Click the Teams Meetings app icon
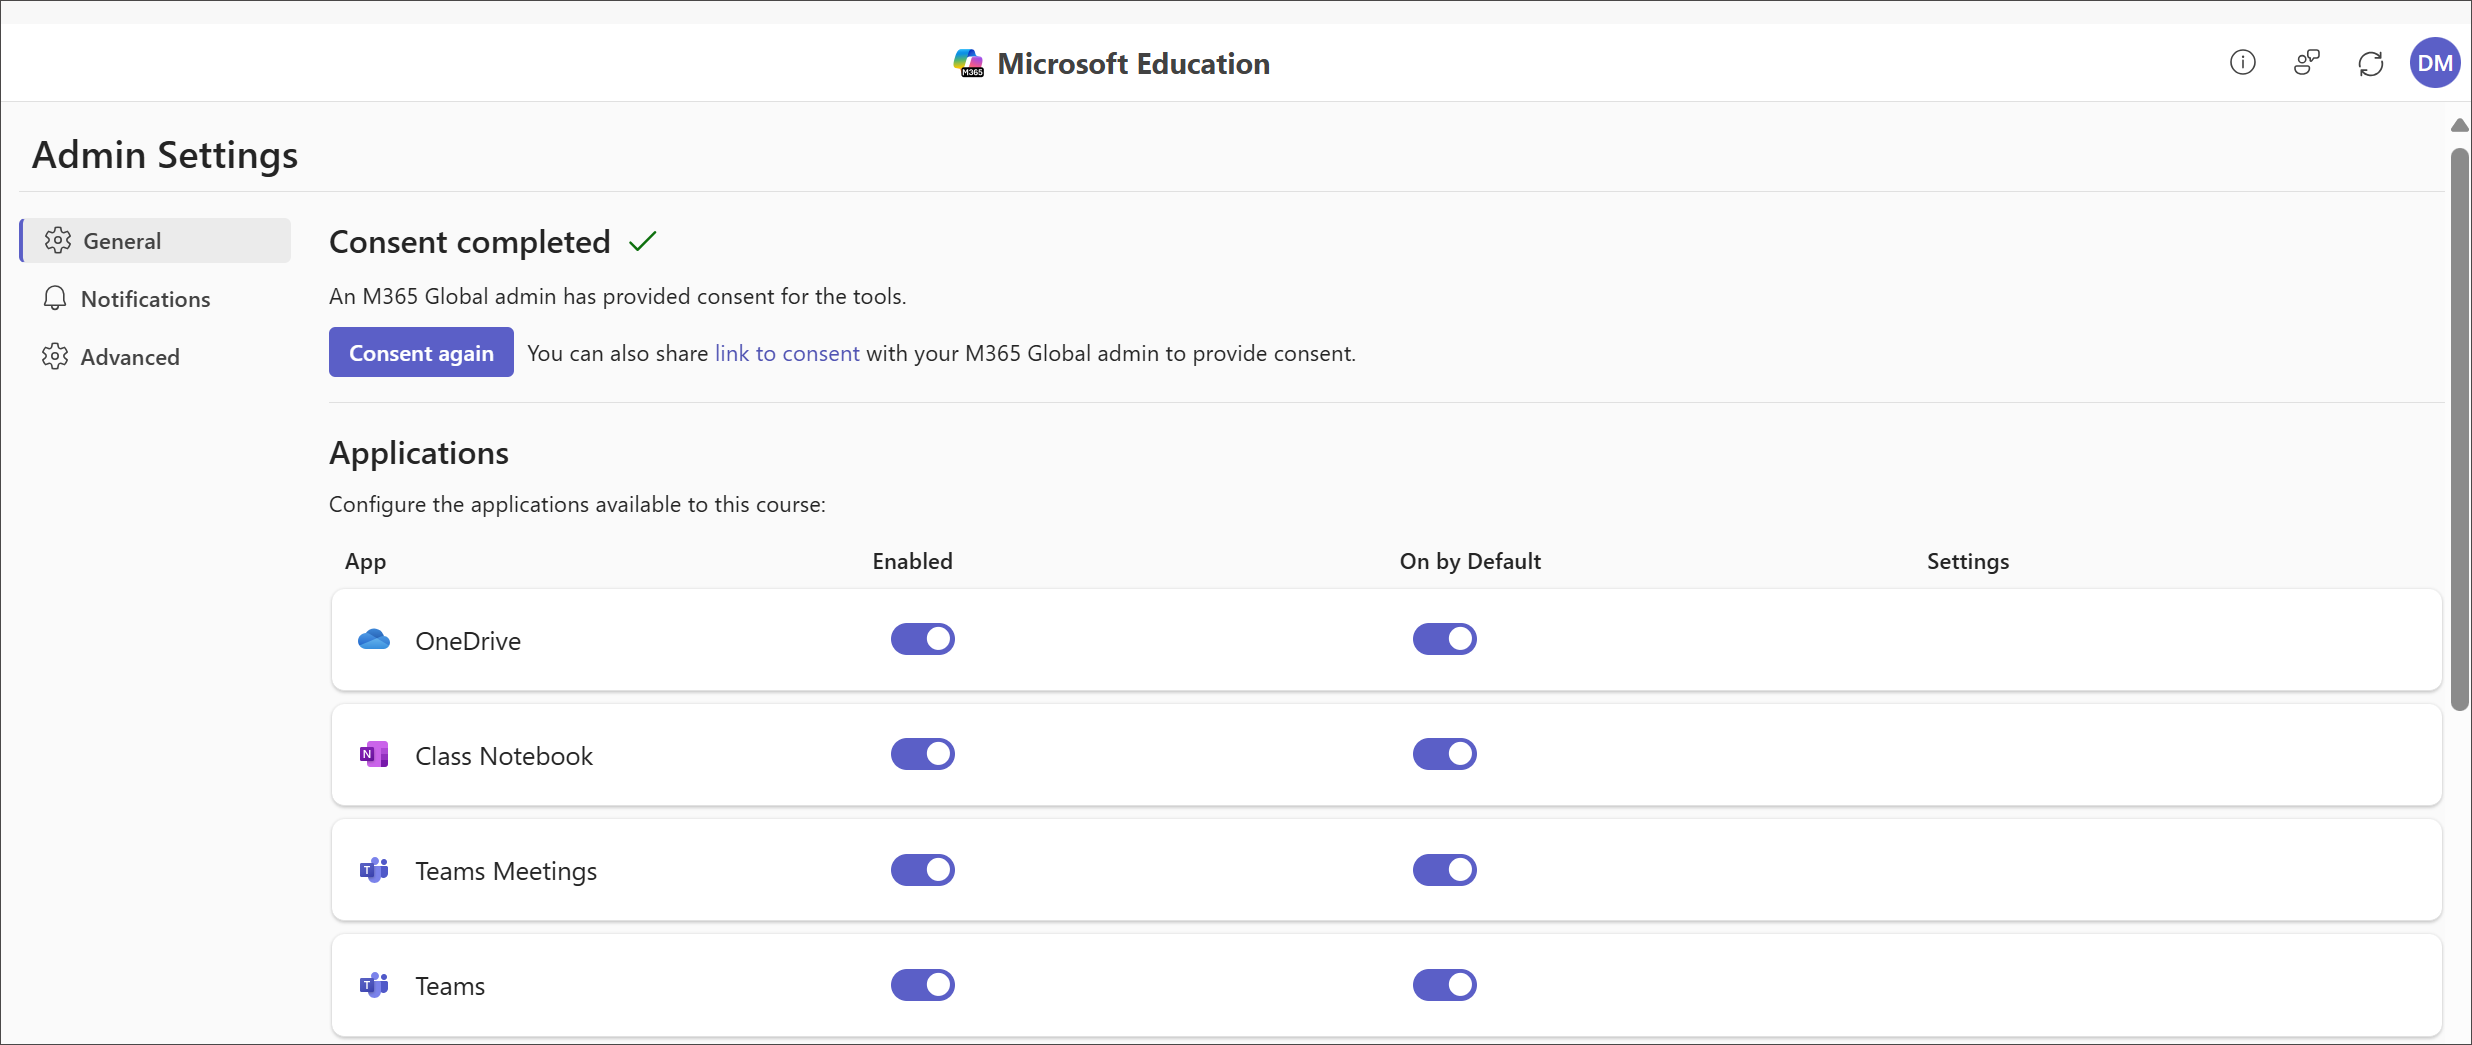This screenshot has height=1045, width=2472. pyautogui.click(x=373, y=869)
